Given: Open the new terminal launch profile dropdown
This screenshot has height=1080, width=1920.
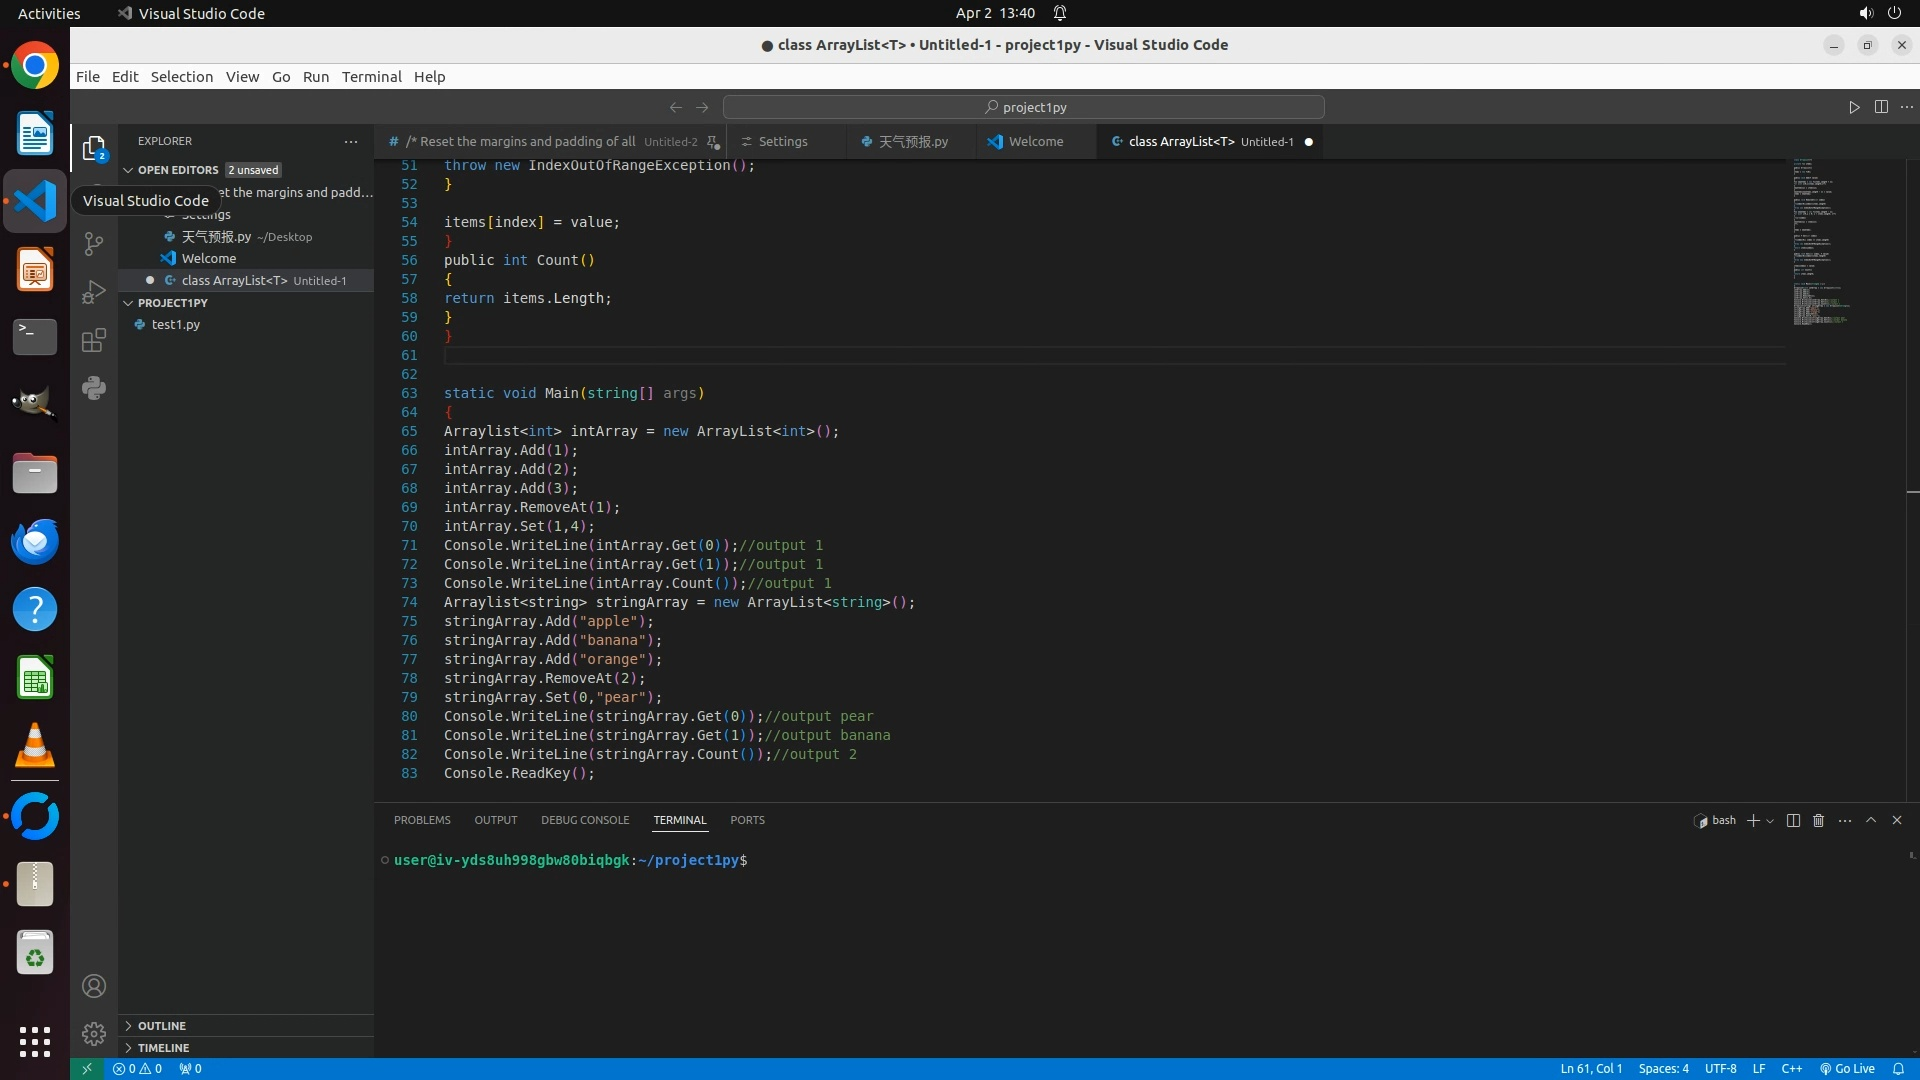Looking at the screenshot, I should (1770, 820).
